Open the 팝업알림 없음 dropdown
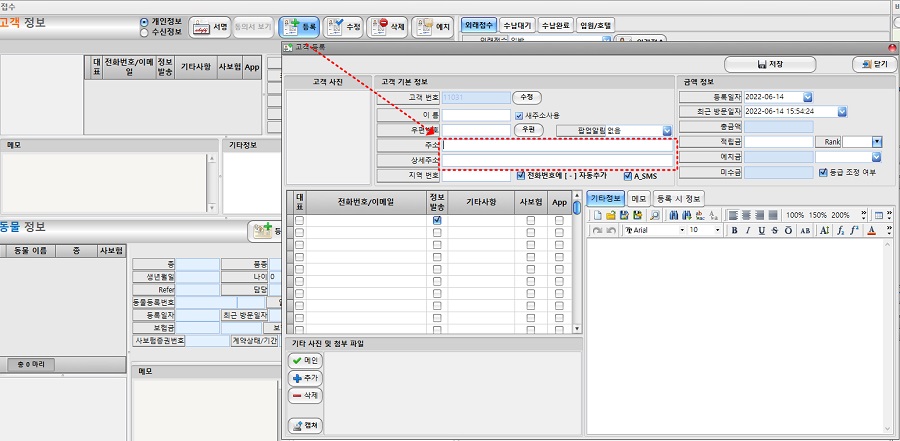This screenshot has width=900, height=441. (667, 130)
